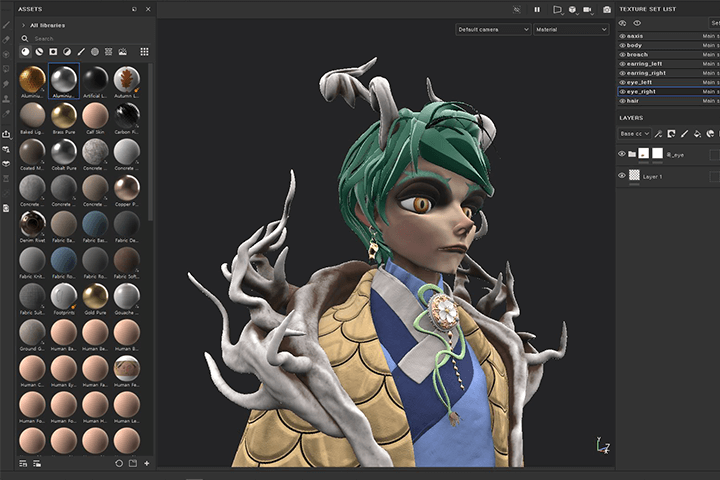Add a paint layer with brush icon

click(x=684, y=134)
